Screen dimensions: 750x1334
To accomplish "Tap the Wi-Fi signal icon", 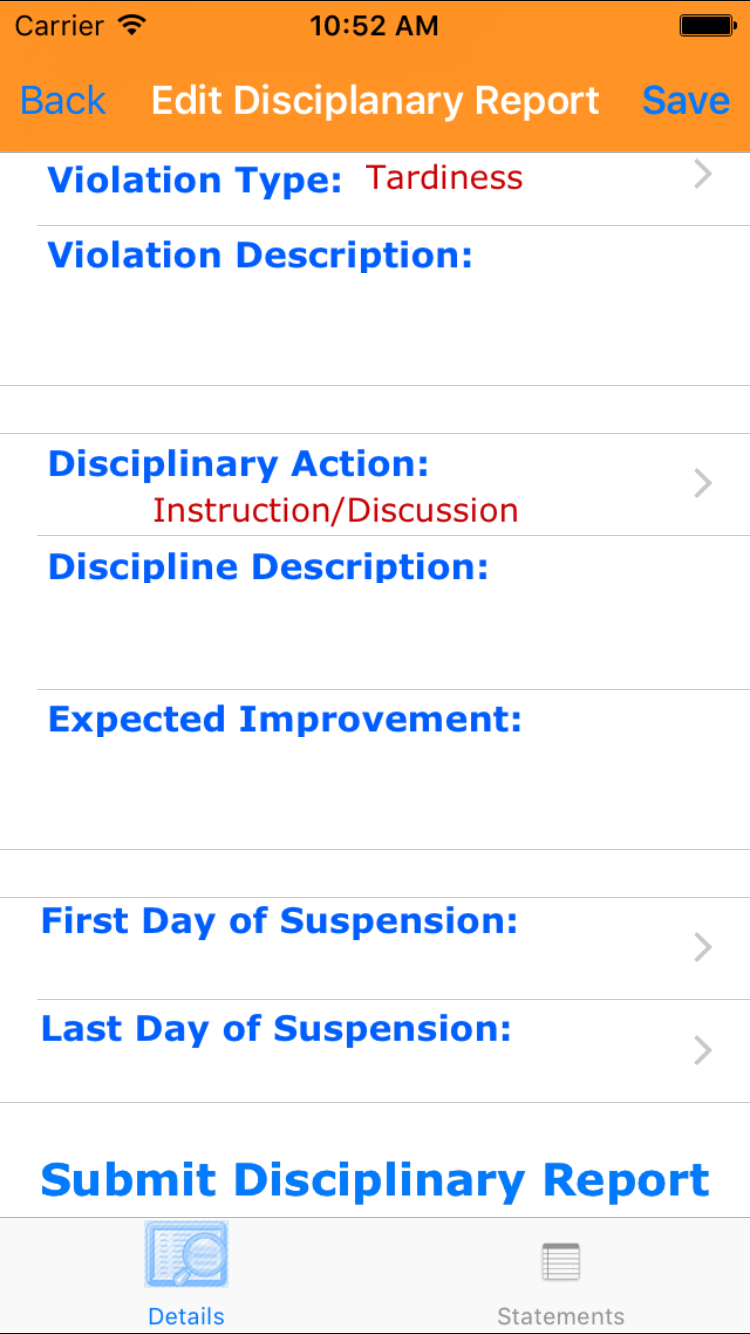I will (131, 26).
